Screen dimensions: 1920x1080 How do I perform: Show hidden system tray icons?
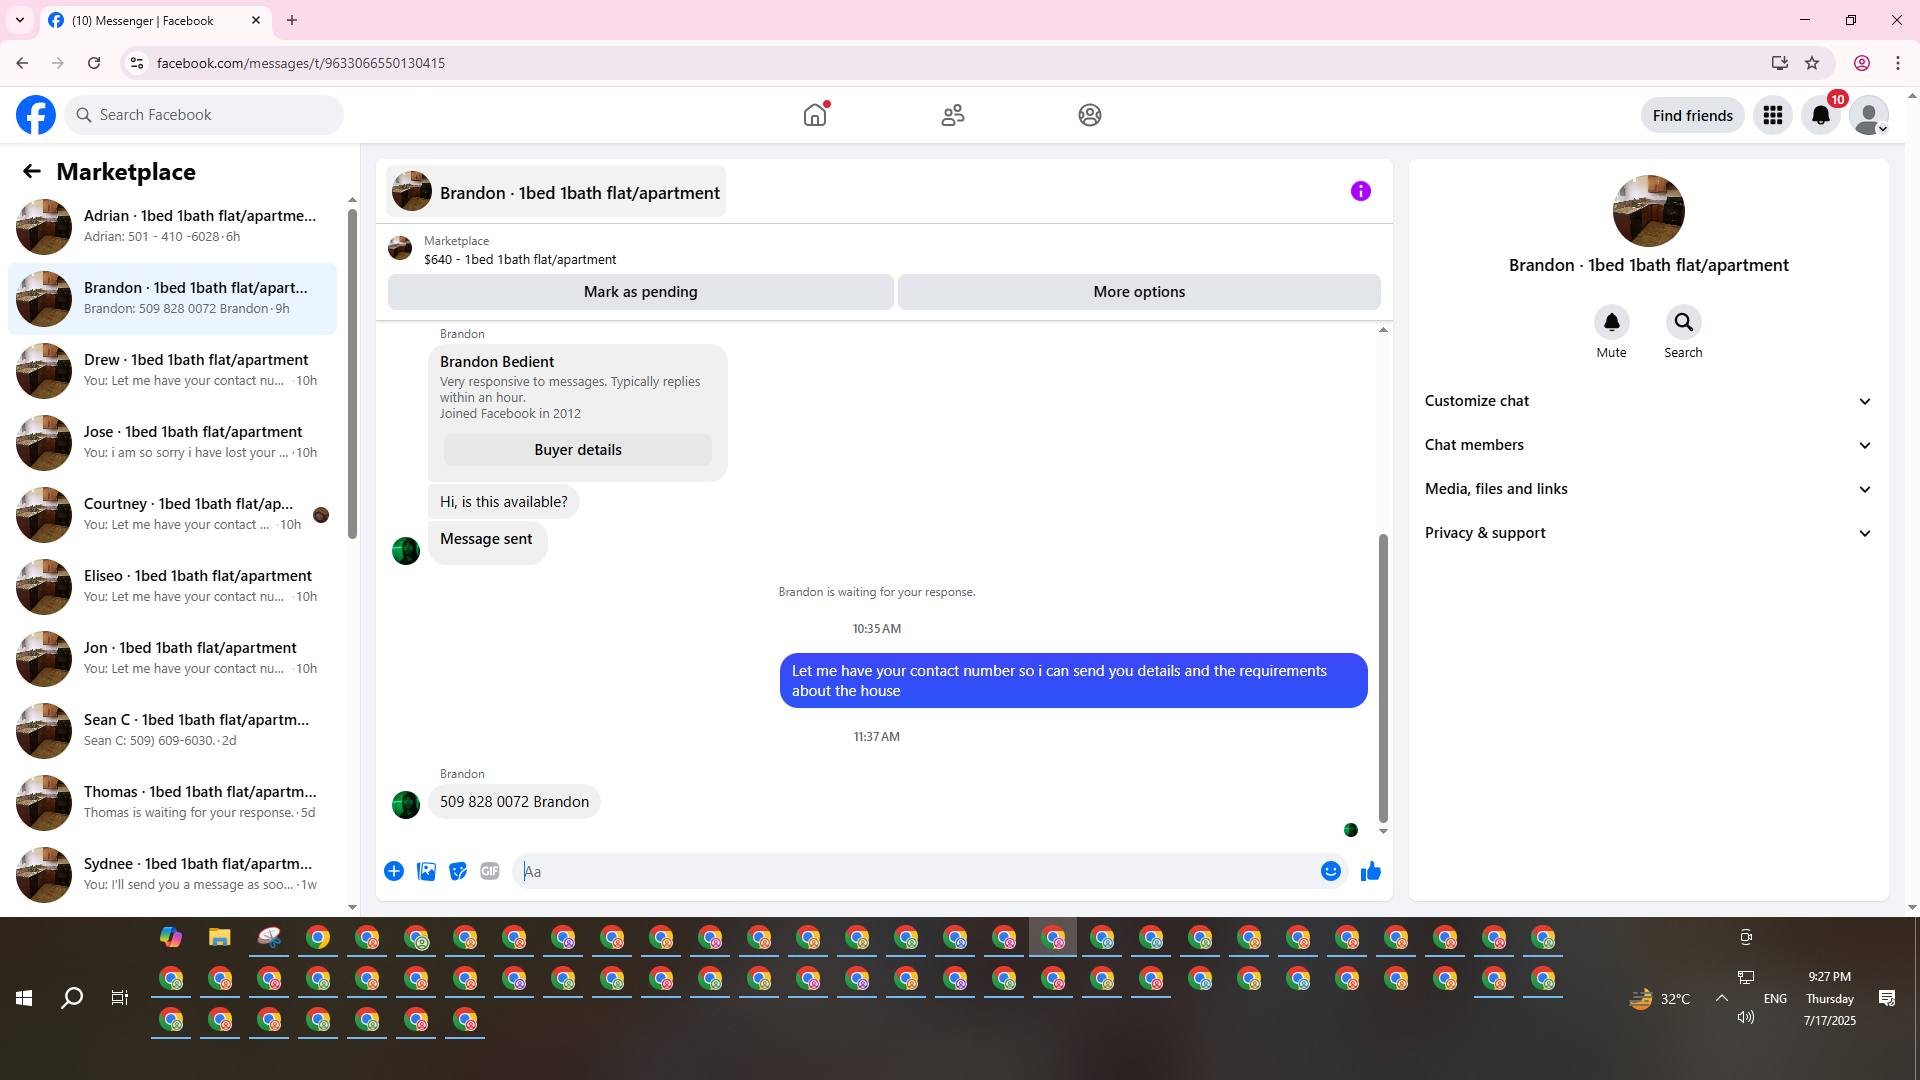point(1722,997)
